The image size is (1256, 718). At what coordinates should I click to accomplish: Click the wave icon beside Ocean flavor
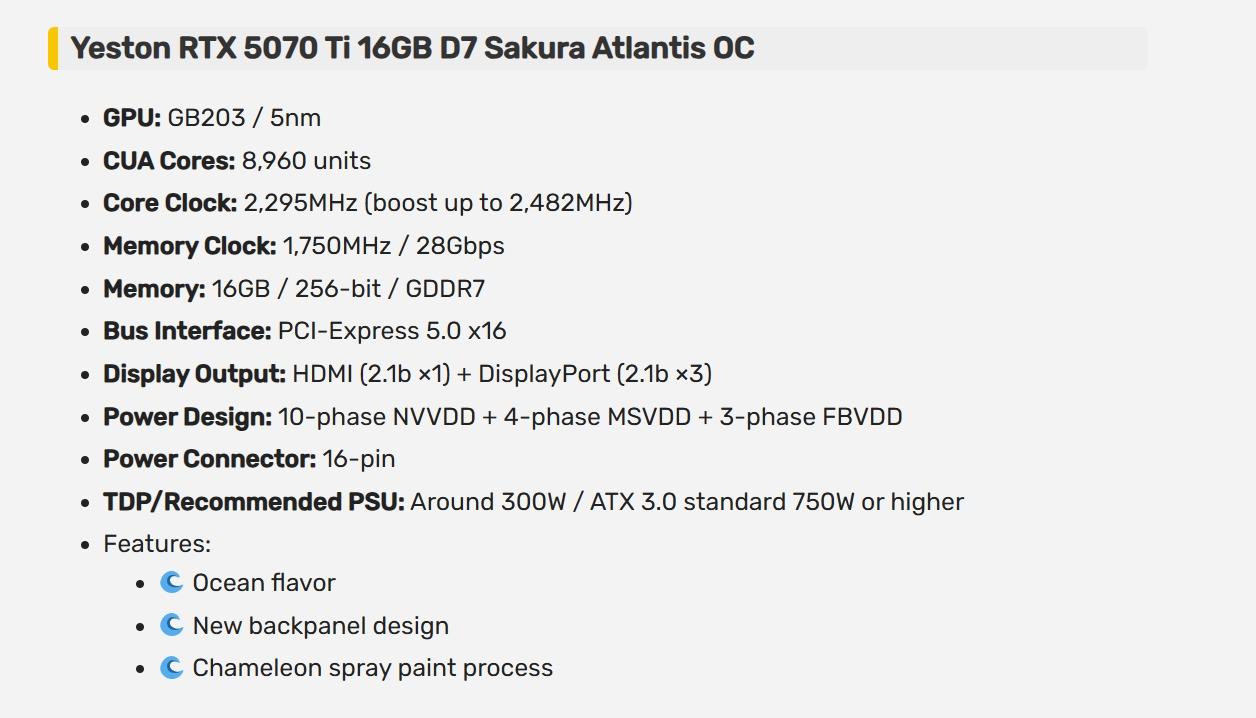tap(172, 582)
